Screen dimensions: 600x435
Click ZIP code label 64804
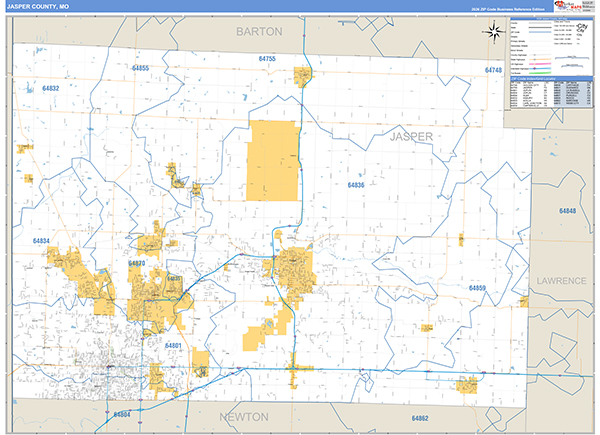pyautogui.click(x=122, y=414)
